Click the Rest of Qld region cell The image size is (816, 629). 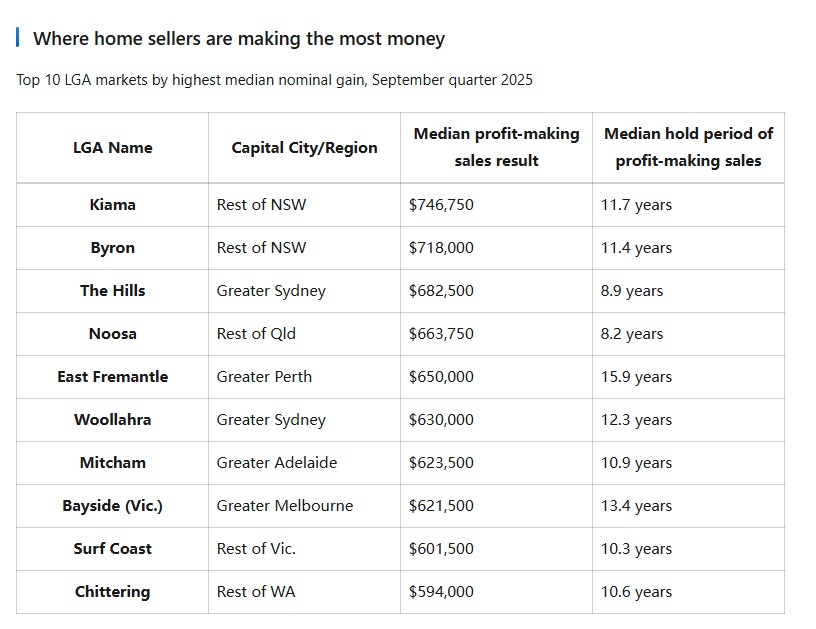[256, 334]
